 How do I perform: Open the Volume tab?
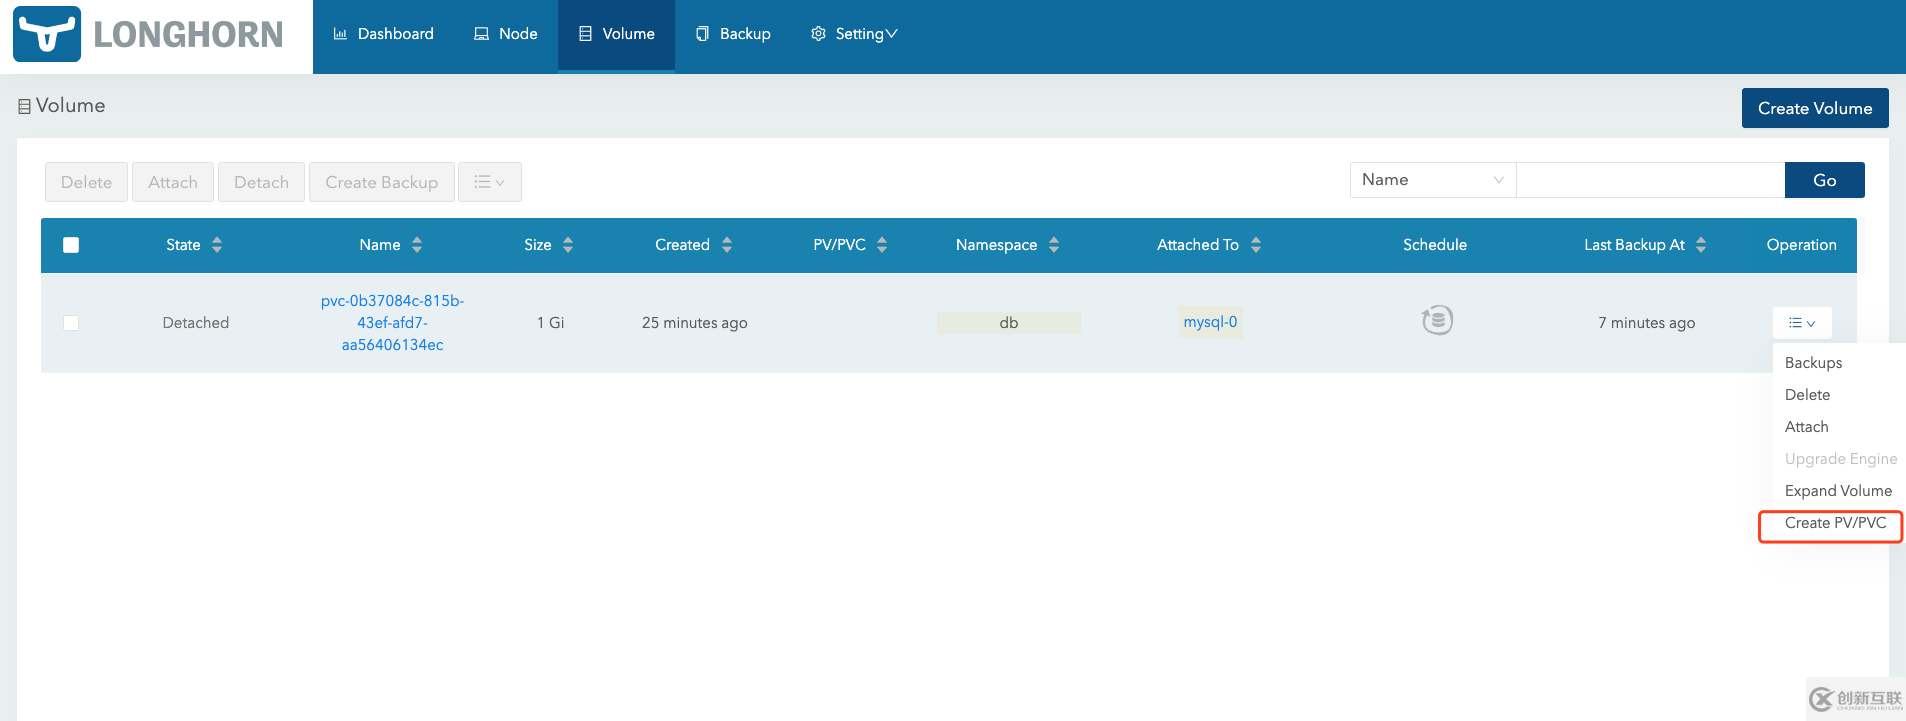tap(616, 34)
